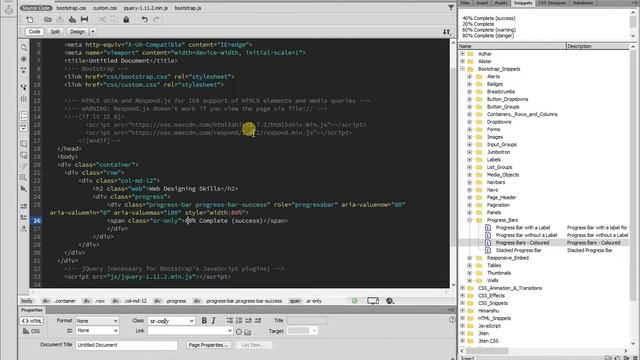640x360 pixels.
Task: Click the Properties panel help icon
Action: (452, 320)
